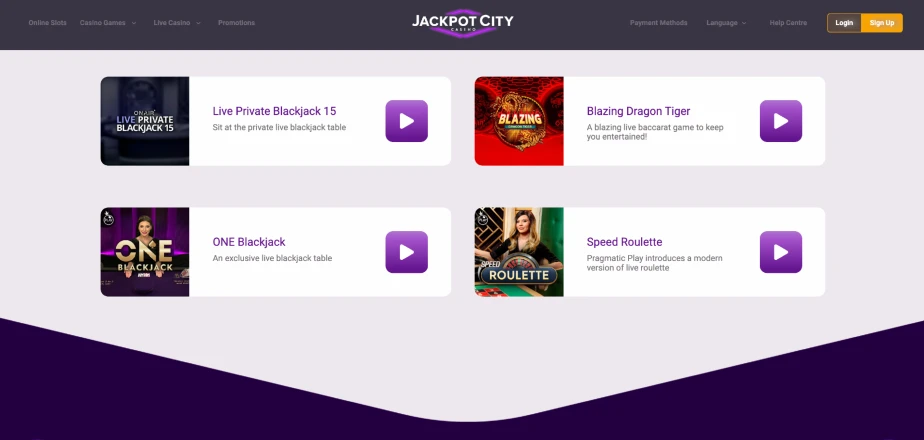The height and width of the screenshot is (440, 924).
Task: Open the Language dropdown
Action: (726, 23)
